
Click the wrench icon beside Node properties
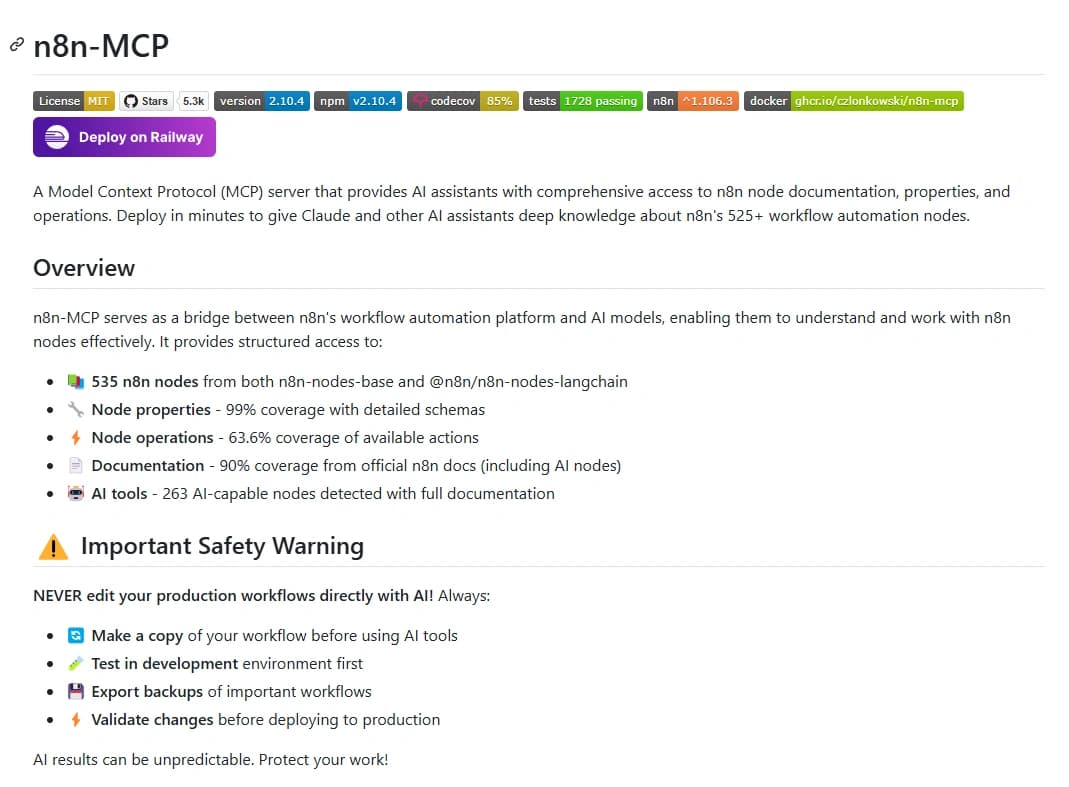tap(75, 409)
